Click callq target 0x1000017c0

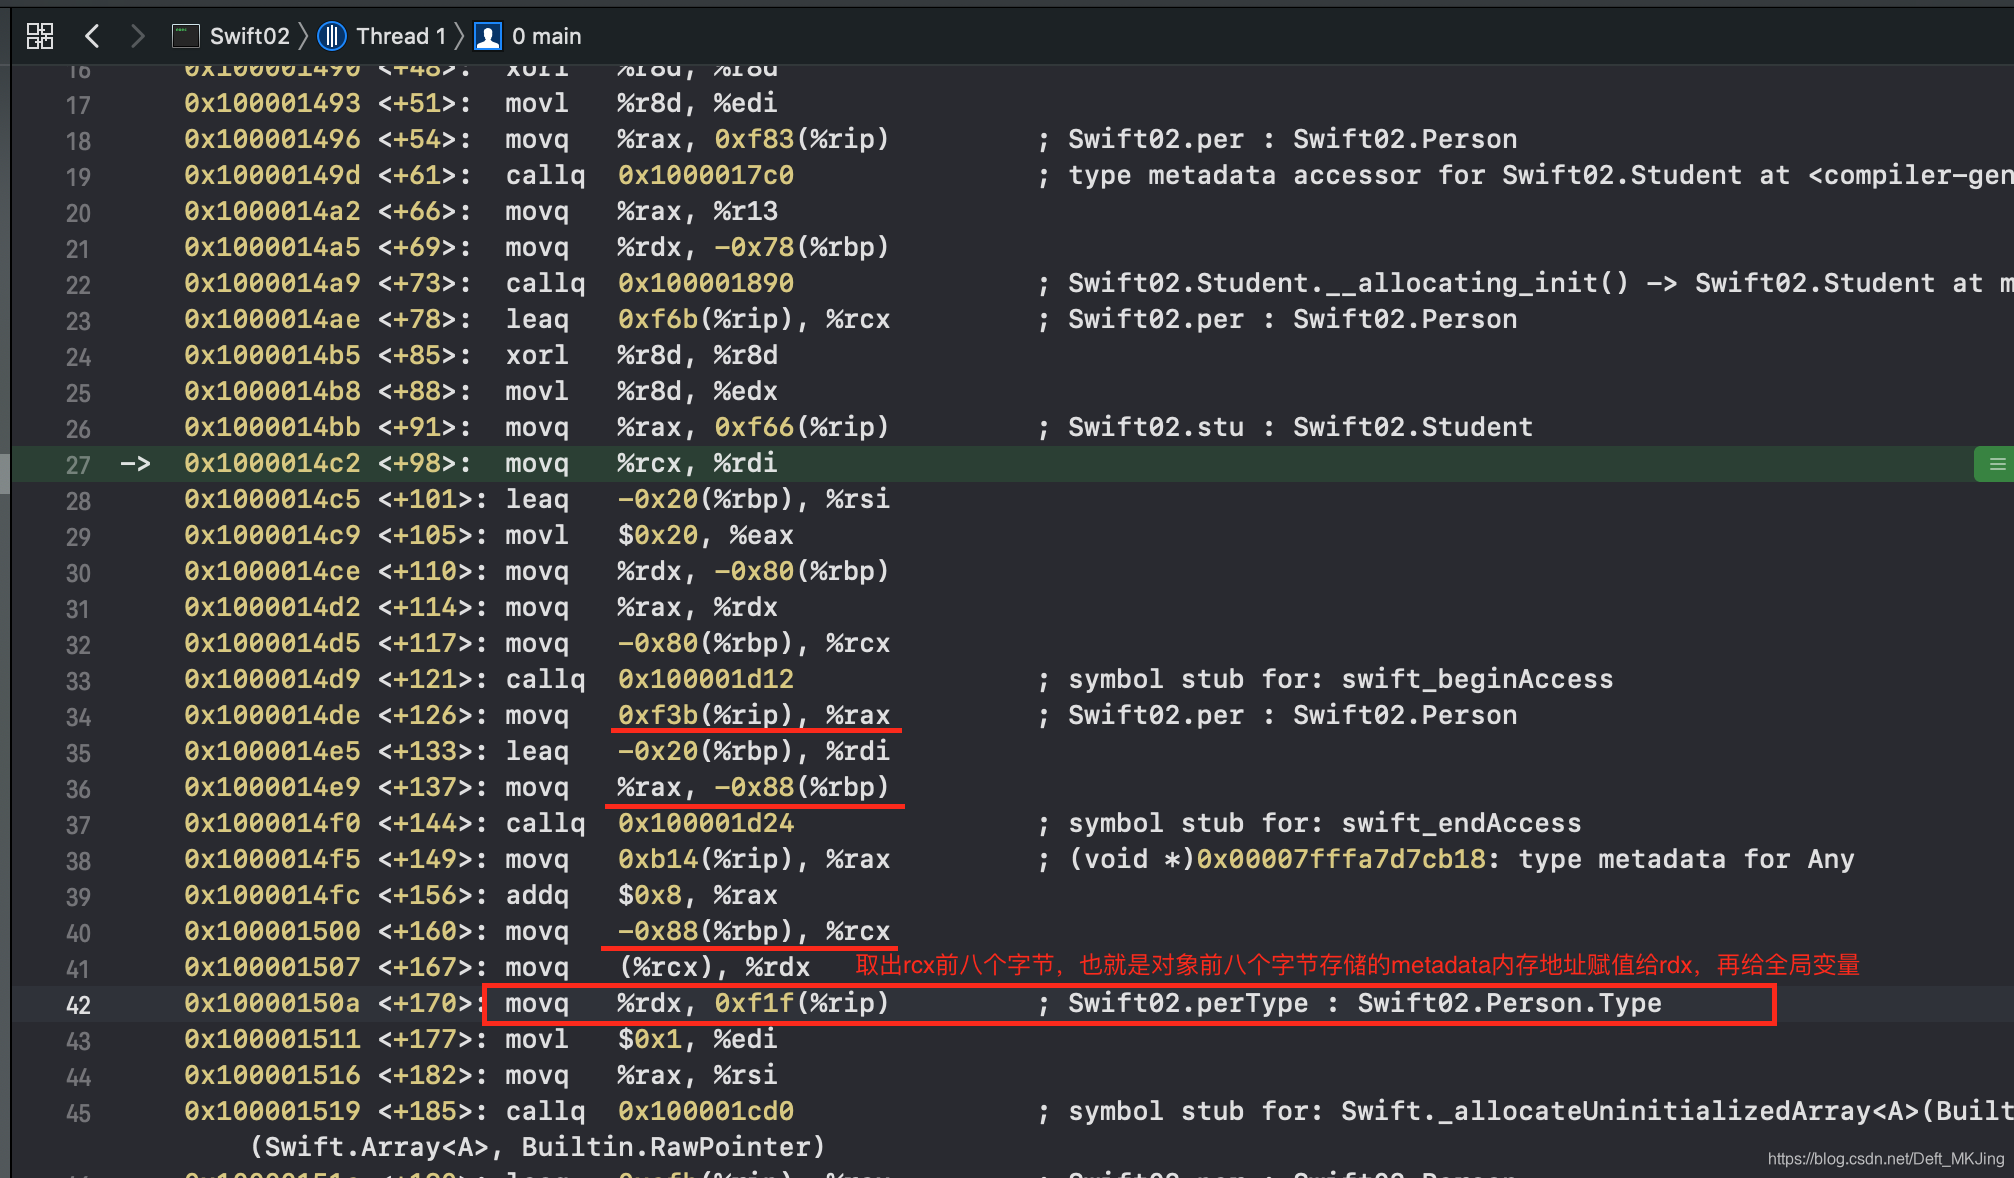(x=706, y=175)
